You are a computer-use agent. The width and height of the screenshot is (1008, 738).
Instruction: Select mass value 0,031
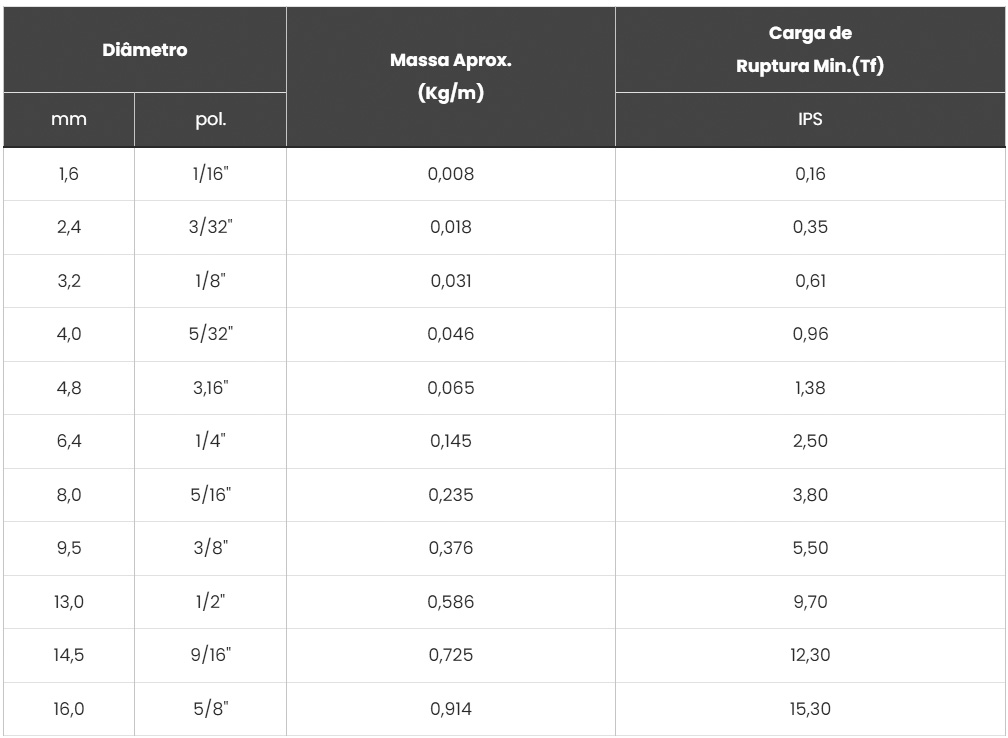451,281
